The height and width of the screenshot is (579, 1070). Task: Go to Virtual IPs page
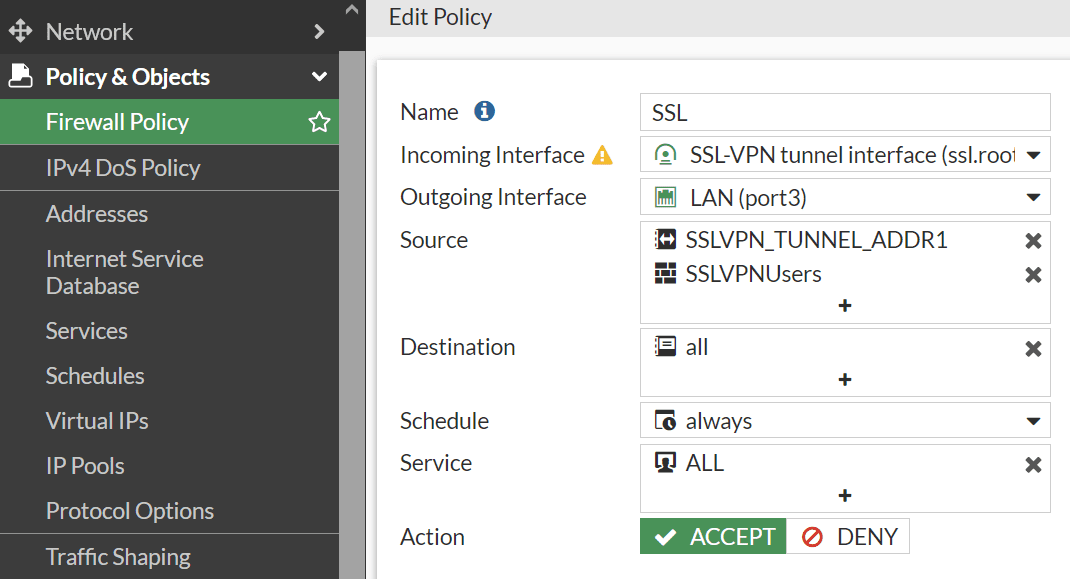click(97, 421)
